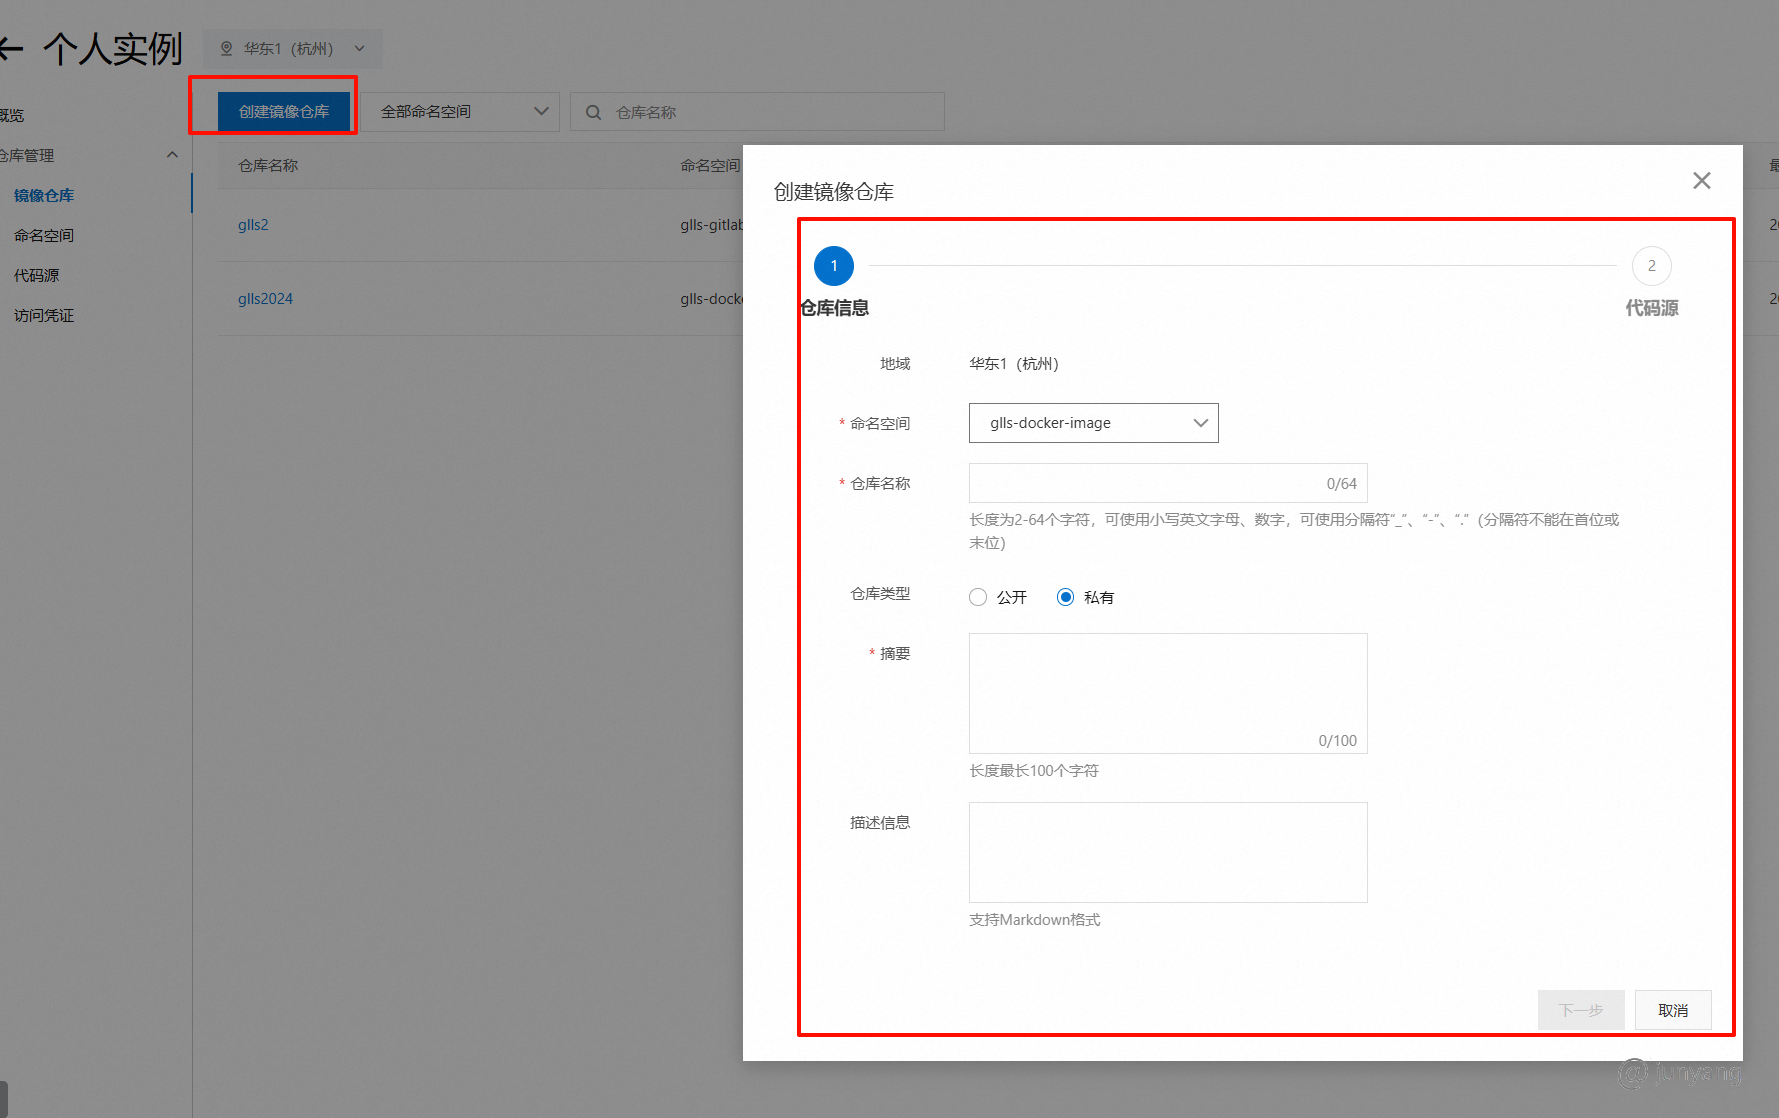The image size is (1779, 1118).
Task: Focus the 仓库名称 input in dialog
Action: pyautogui.click(x=1167, y=483)
